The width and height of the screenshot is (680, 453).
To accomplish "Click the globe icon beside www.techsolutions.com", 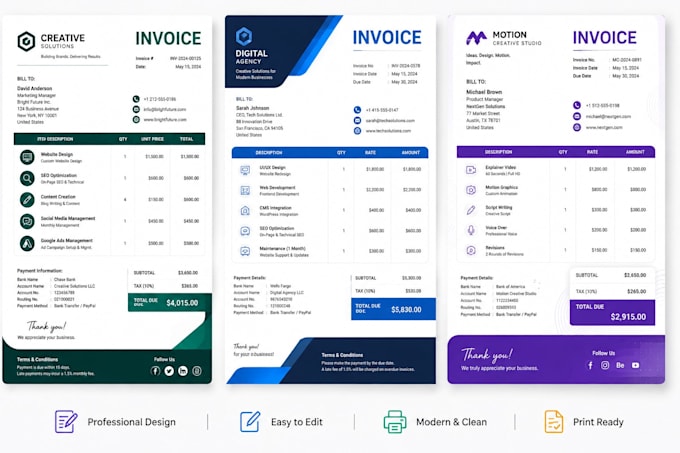I will (357, 130).
